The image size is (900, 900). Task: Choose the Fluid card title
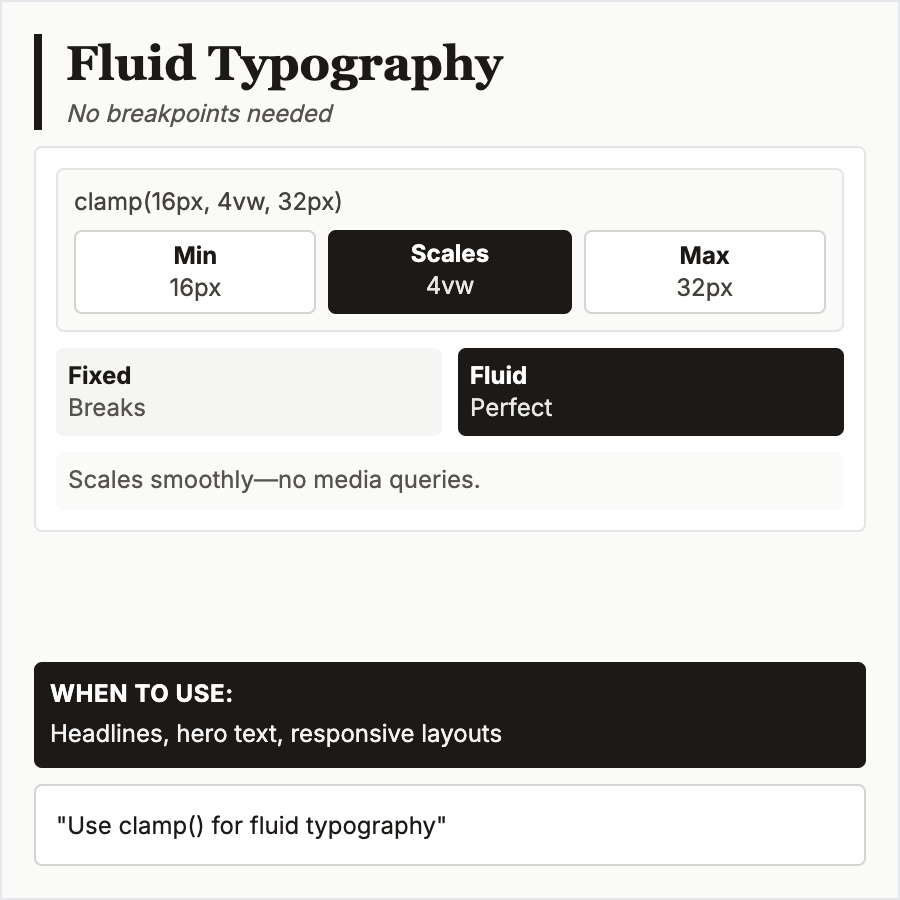point(498,376)
